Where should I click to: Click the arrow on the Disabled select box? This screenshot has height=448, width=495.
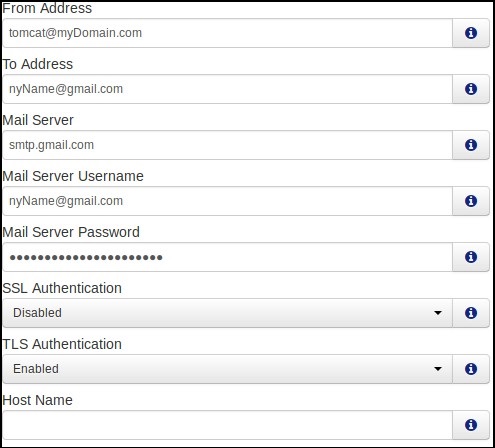438,313
